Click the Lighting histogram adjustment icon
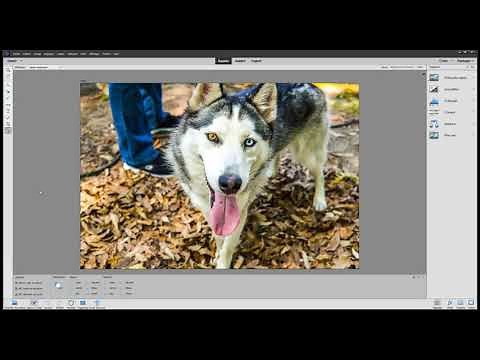480x360 pixels. click(x=434, y=101)
